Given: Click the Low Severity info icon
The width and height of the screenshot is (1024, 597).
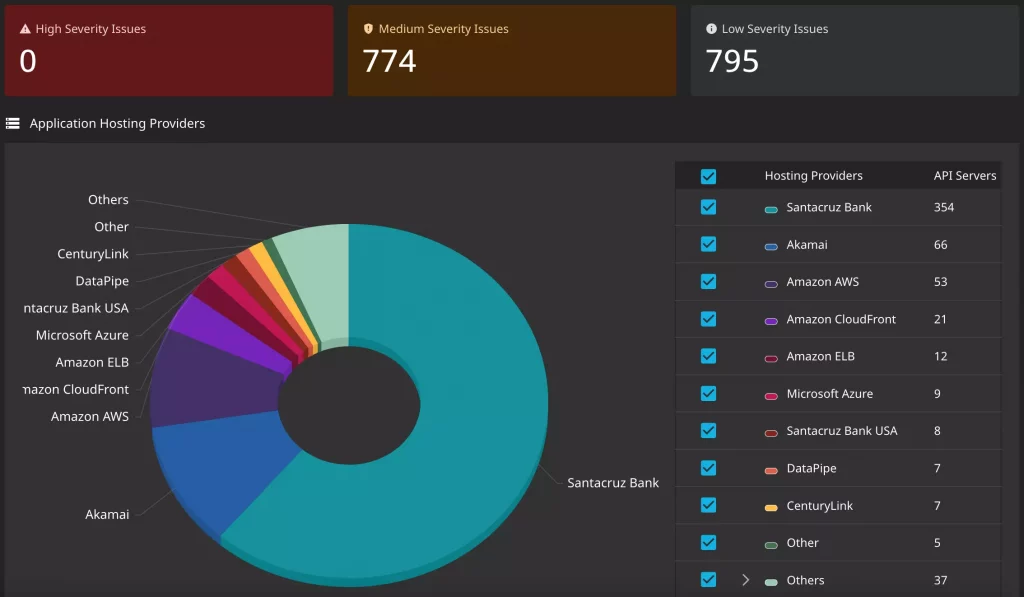Looking at the screenshot, I should 711,29.
